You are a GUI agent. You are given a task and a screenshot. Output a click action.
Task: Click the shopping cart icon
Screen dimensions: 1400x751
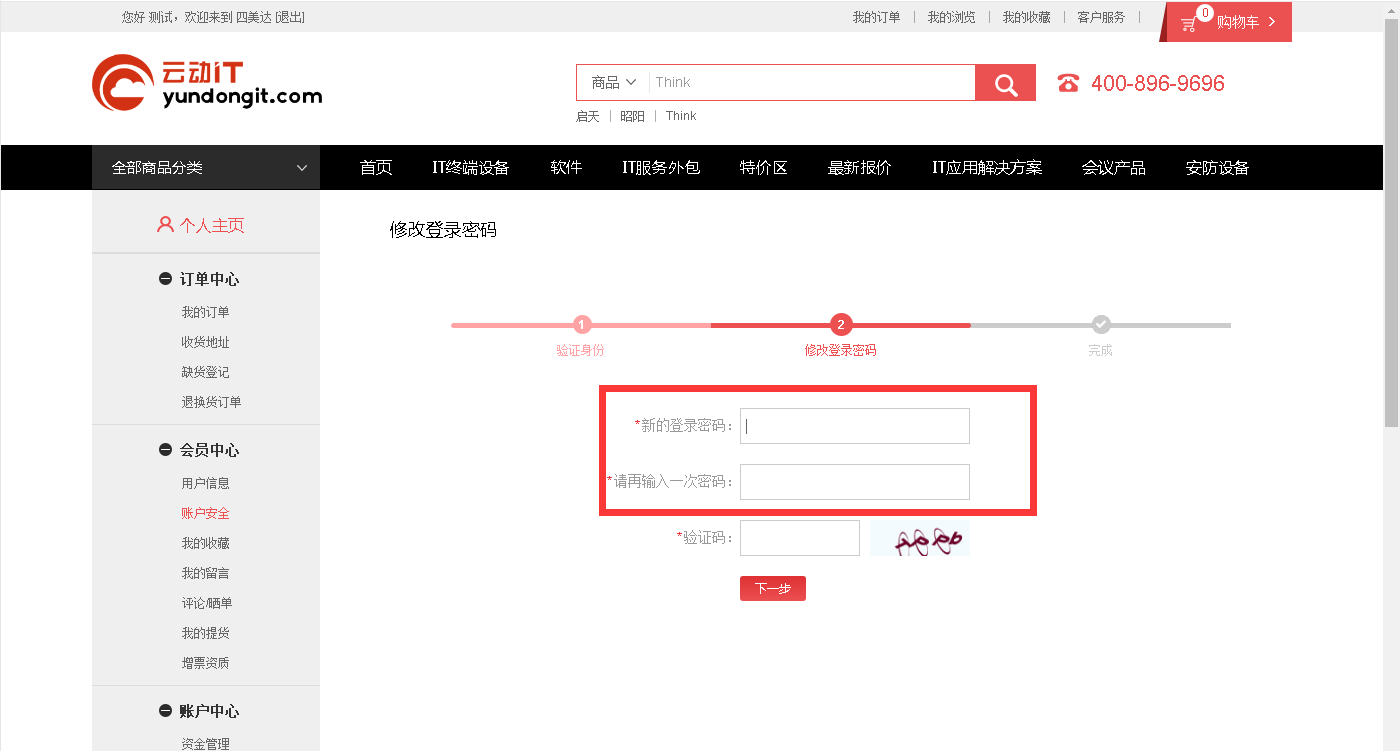click(x=1188, y=22)
